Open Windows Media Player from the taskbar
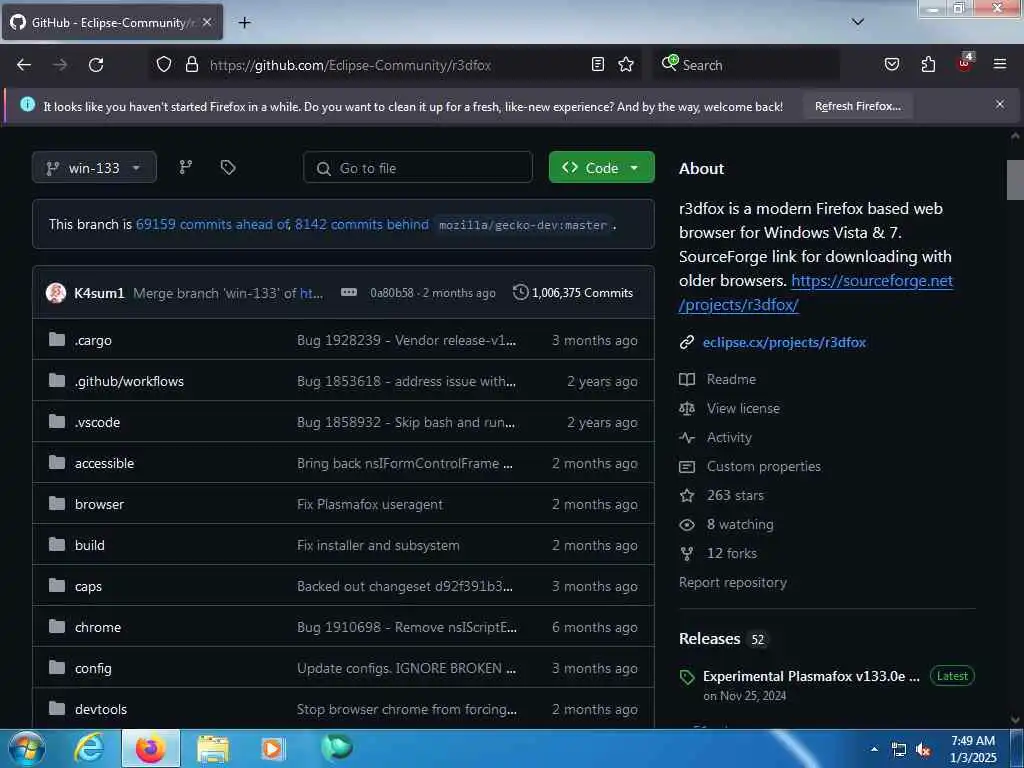This screenshot has width=1024, height=768. 273,749
